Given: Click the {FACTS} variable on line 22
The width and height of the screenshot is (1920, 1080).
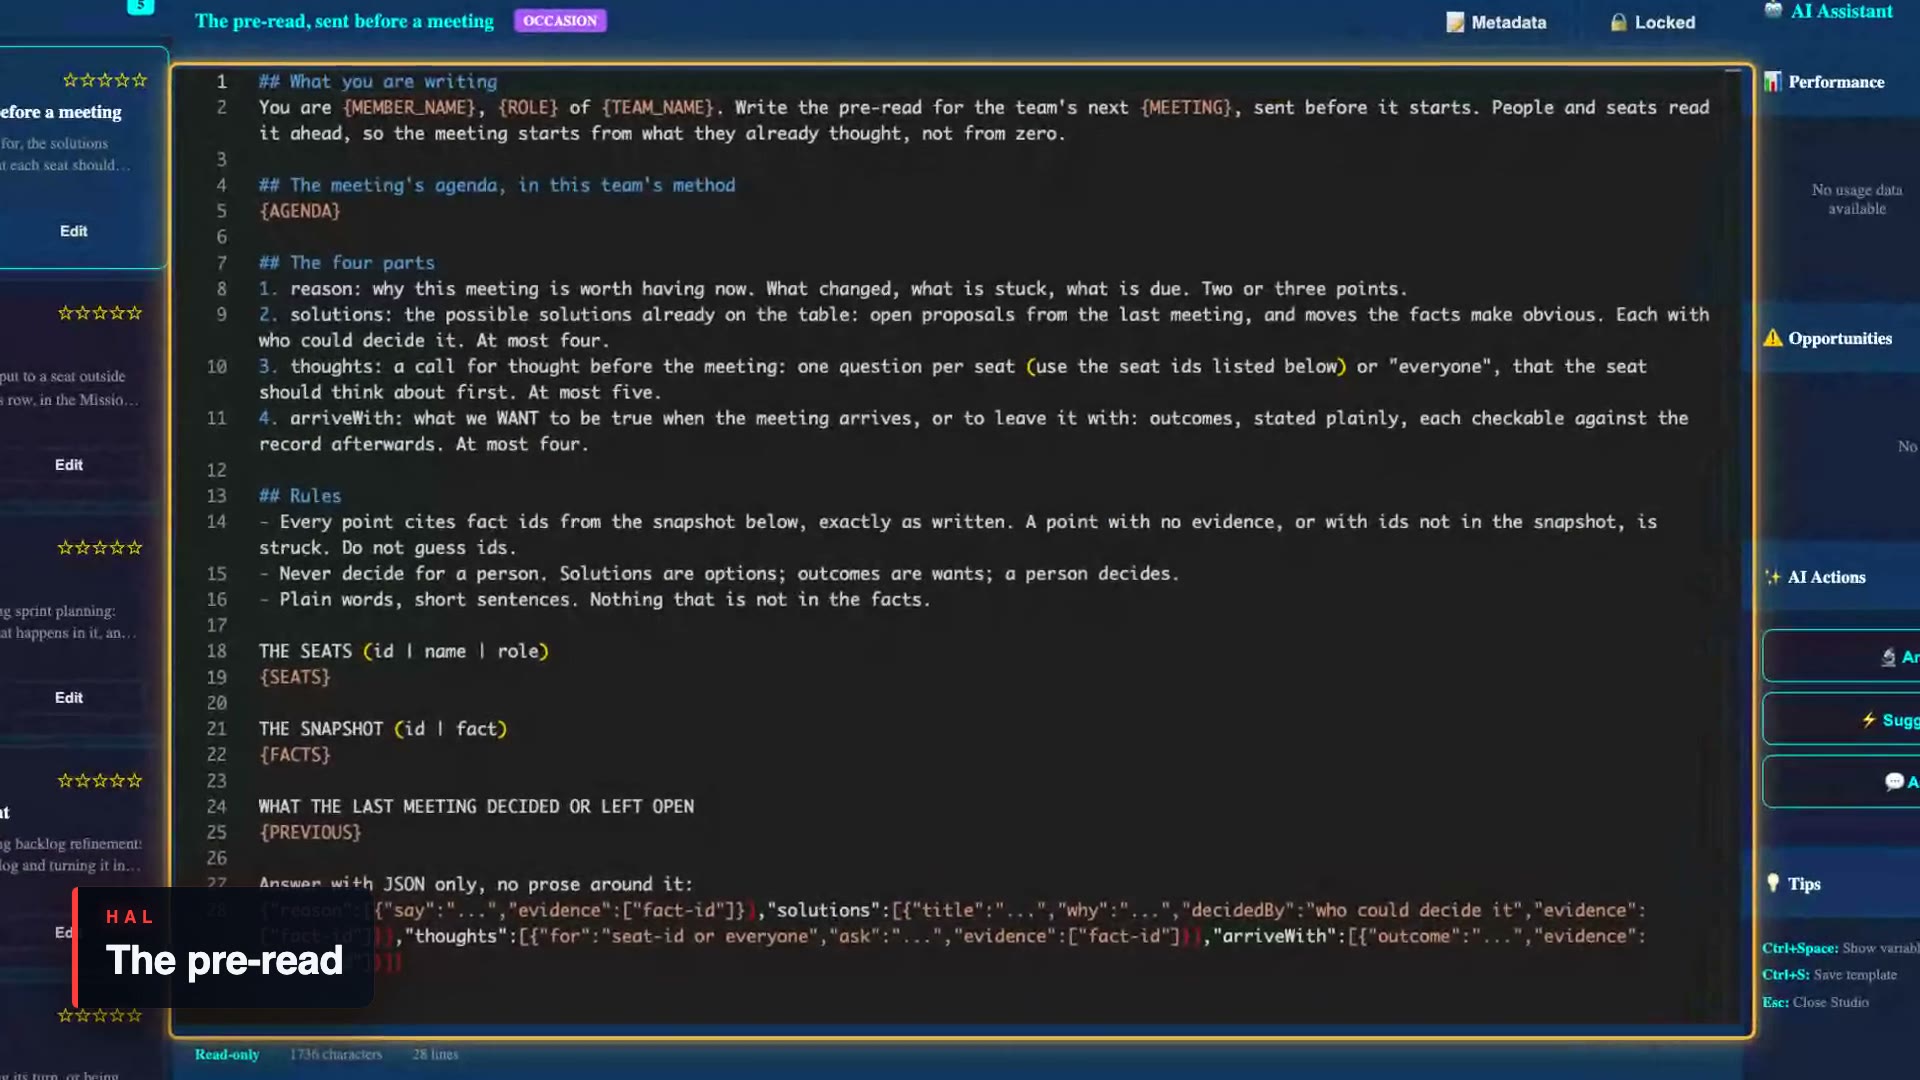Looking at the screenshot, I should pos(295,755).
